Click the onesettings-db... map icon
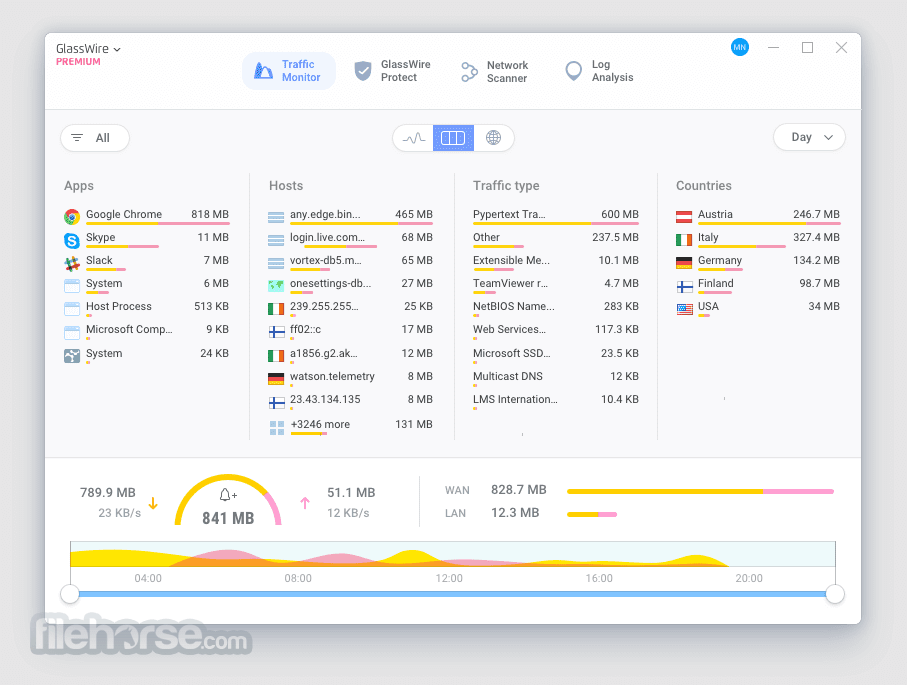This screenshot has width=907, height=685. (276, 286)
